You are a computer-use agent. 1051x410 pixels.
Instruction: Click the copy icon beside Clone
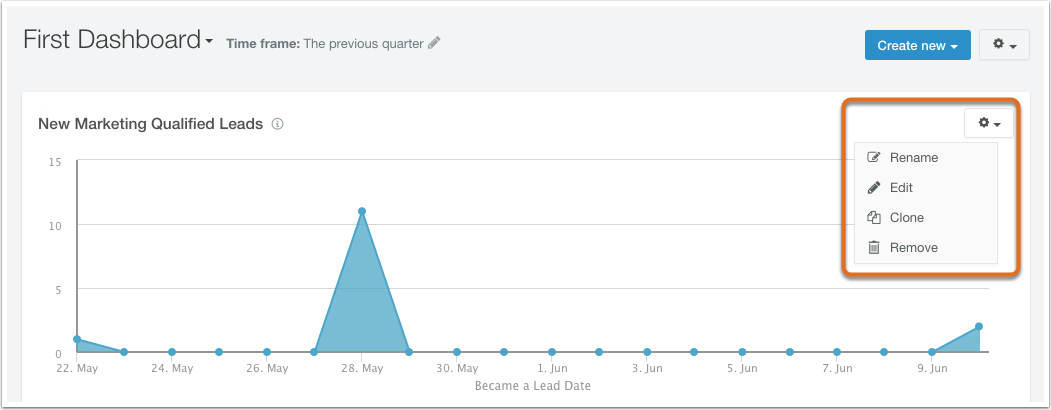point(873,218)
